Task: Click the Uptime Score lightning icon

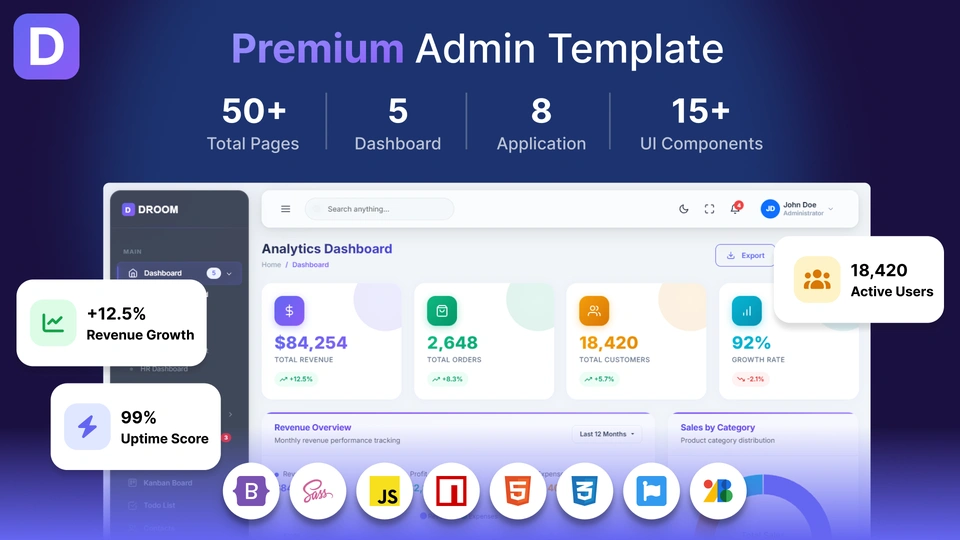Action: (x=87, y=427)
